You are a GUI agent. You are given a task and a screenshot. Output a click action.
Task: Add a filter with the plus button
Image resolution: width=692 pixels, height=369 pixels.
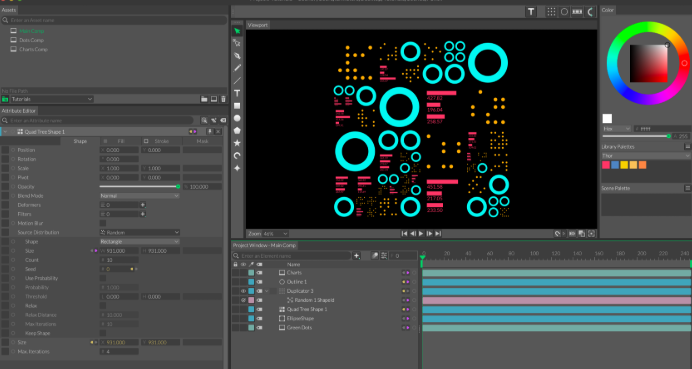click(143, 214)
